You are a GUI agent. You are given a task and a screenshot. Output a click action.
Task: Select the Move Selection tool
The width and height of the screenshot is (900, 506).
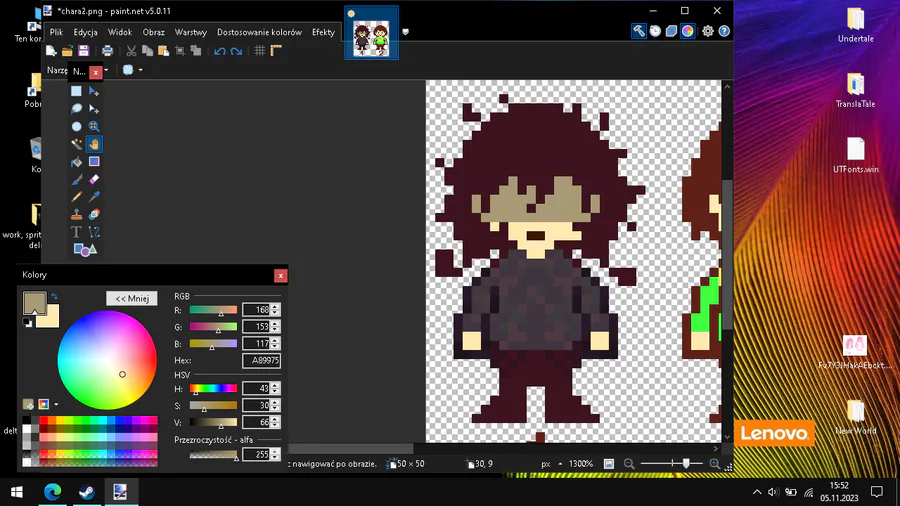point(94,109)
